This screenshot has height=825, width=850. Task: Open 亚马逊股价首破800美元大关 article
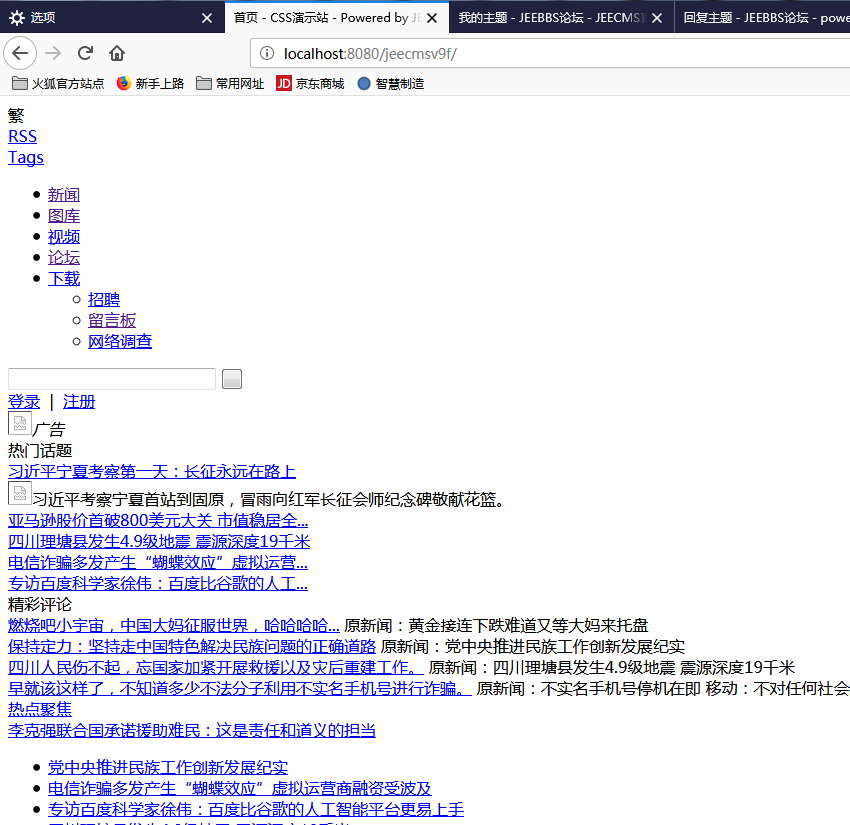[158, 521]
